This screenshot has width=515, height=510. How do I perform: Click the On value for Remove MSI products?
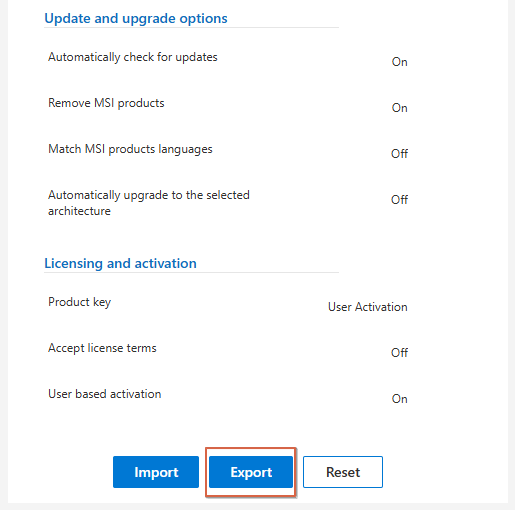click(x=399, y=108)
